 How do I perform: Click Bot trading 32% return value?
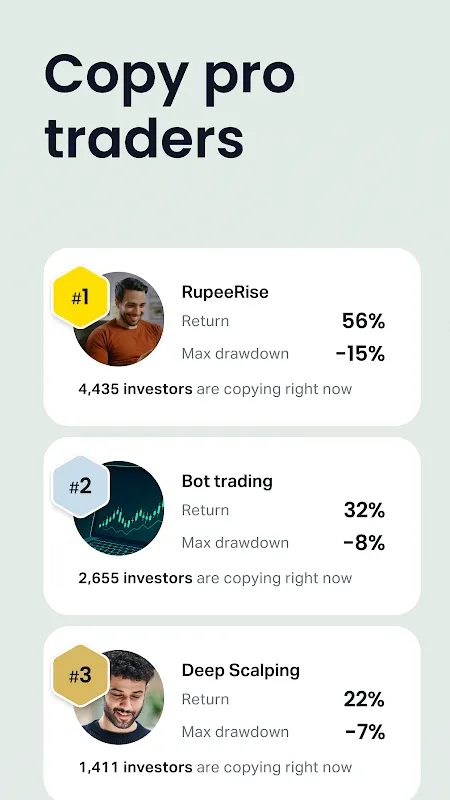364,510
